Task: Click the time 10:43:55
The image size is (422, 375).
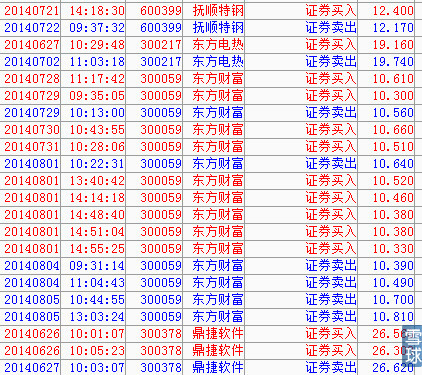Action: click(97, 130)
